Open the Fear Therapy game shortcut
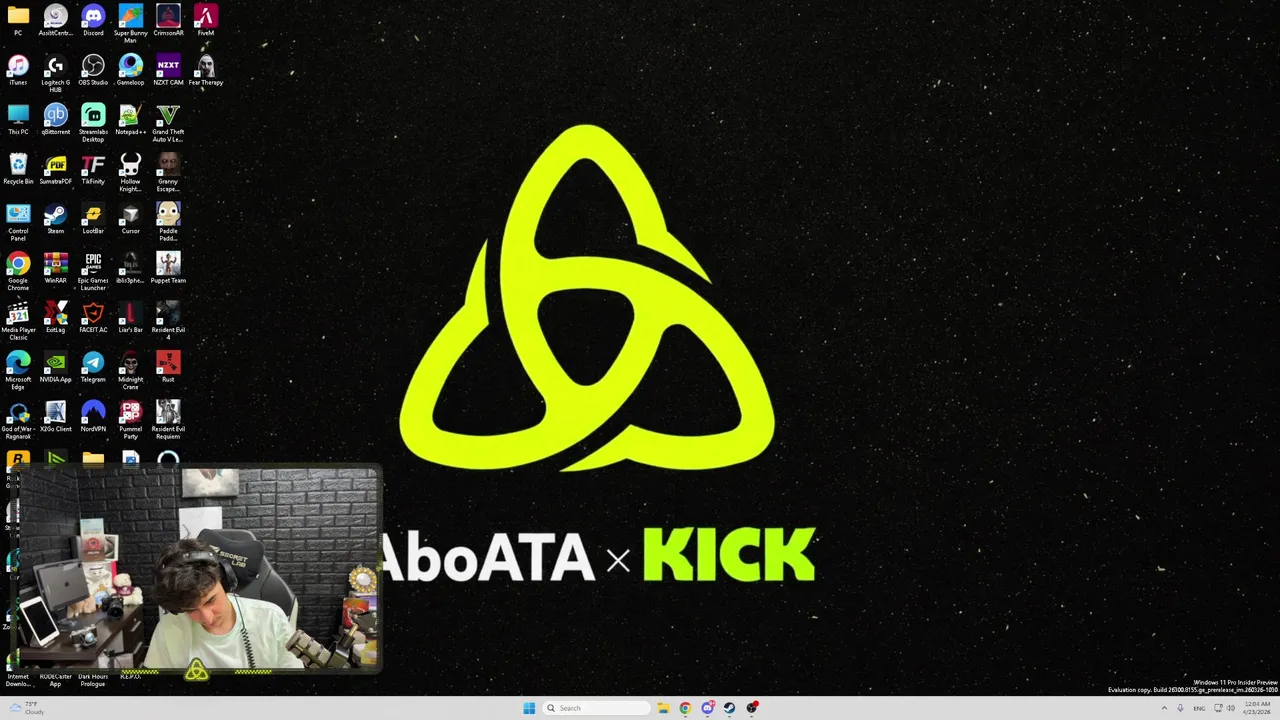Viewport: 1280px width, 720px height. 205,70
